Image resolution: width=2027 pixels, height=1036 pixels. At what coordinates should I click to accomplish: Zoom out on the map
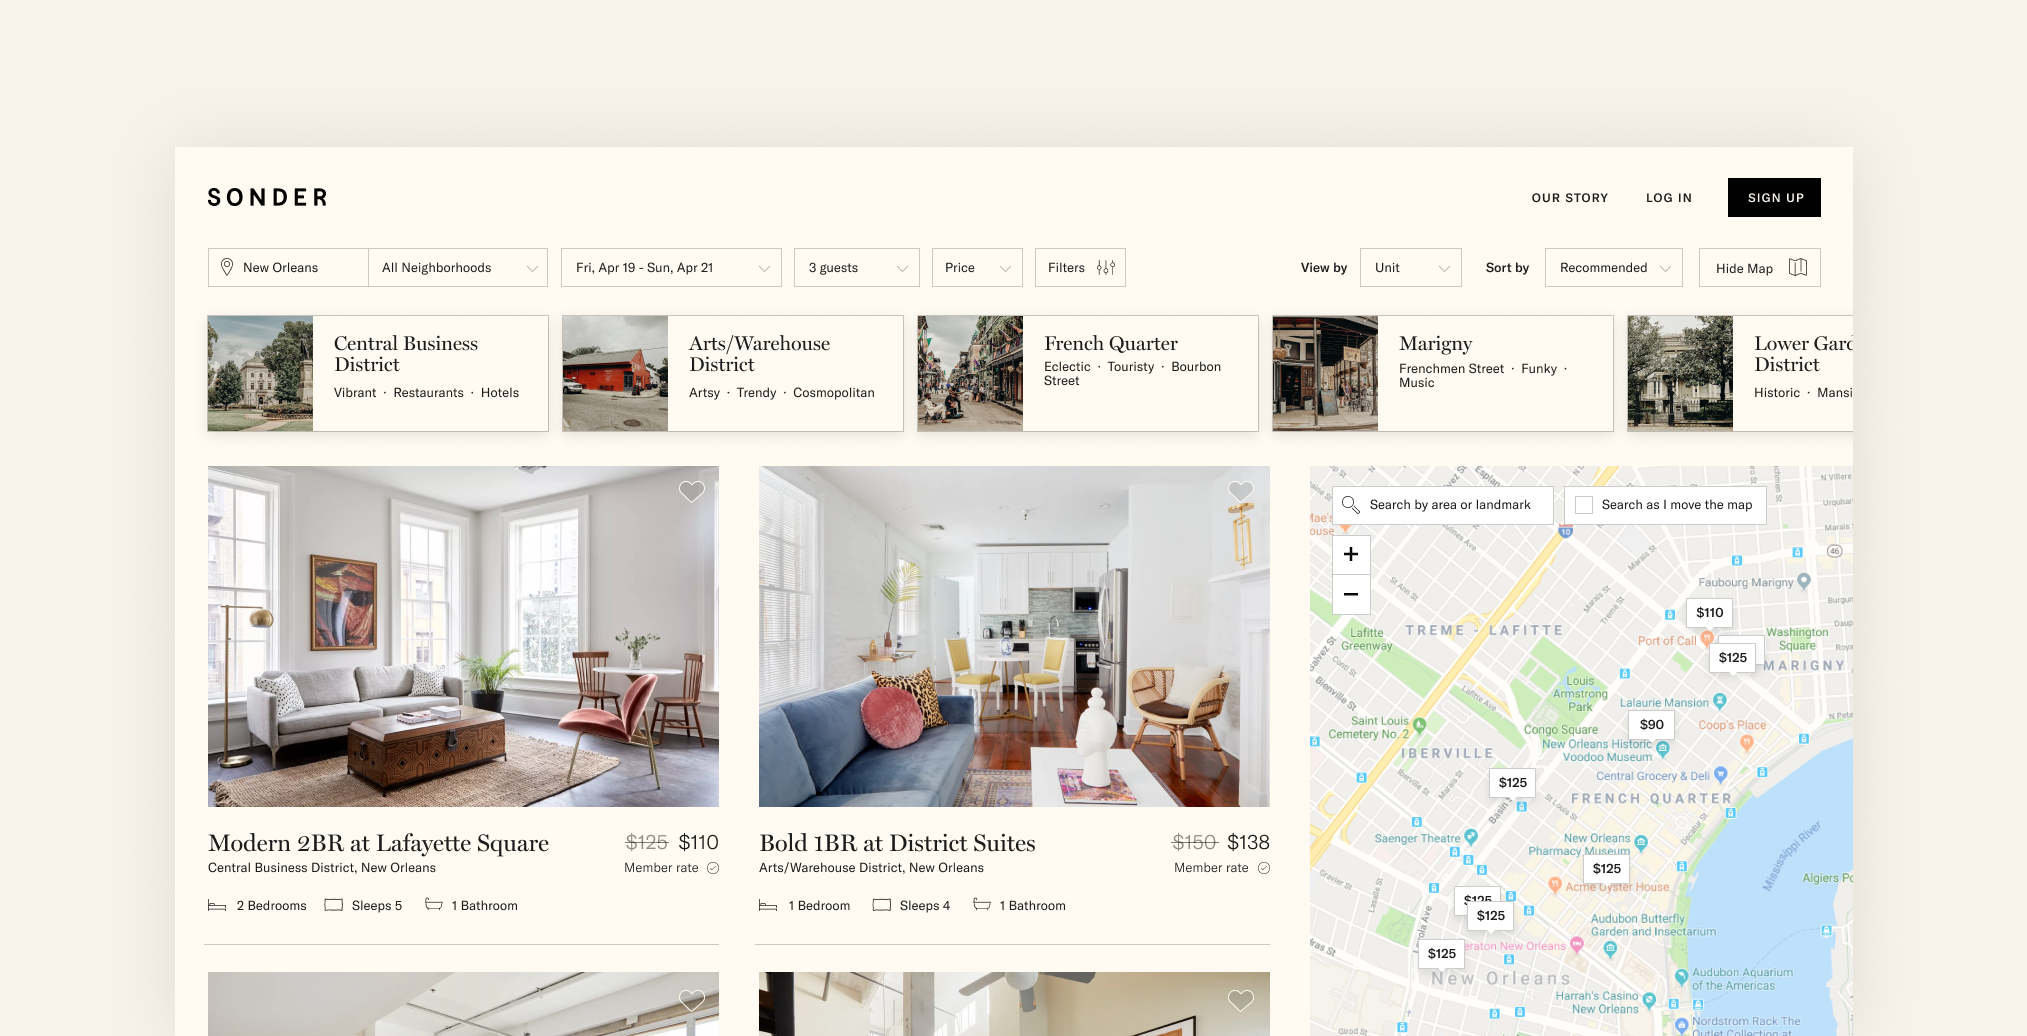tap(1351, 594)
